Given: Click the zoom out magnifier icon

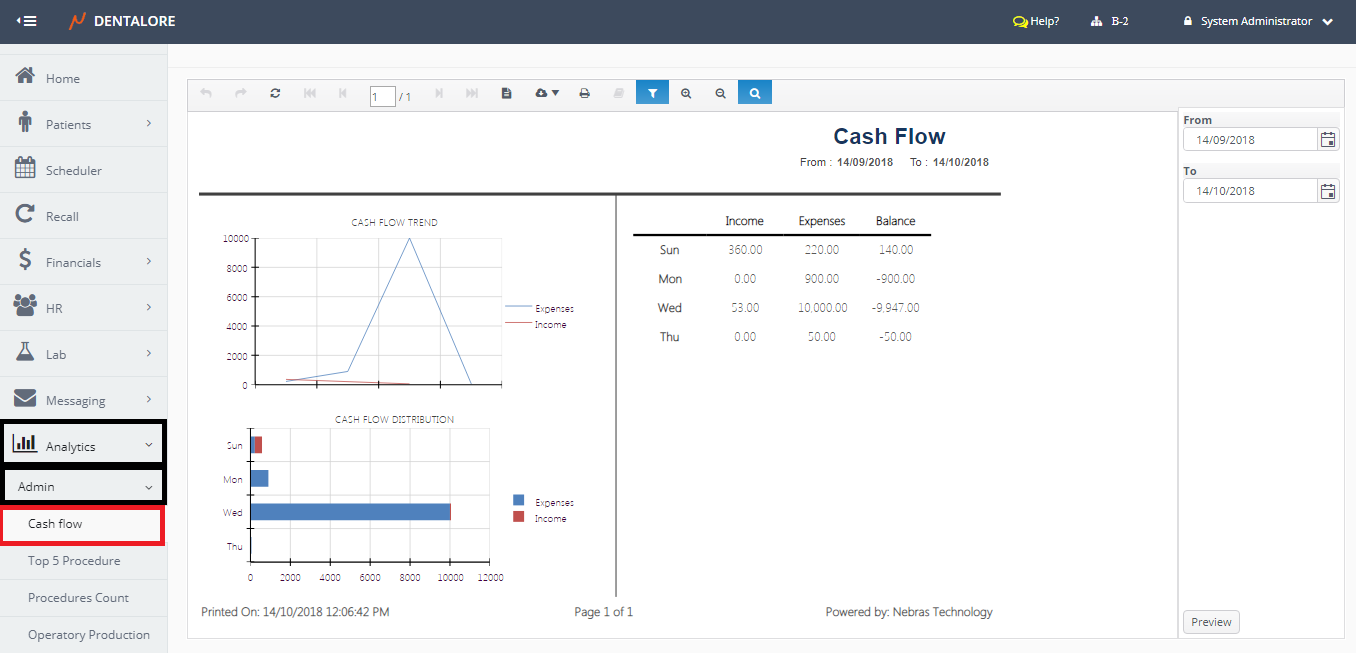Looking at the screenshot, I should [720, 93].
